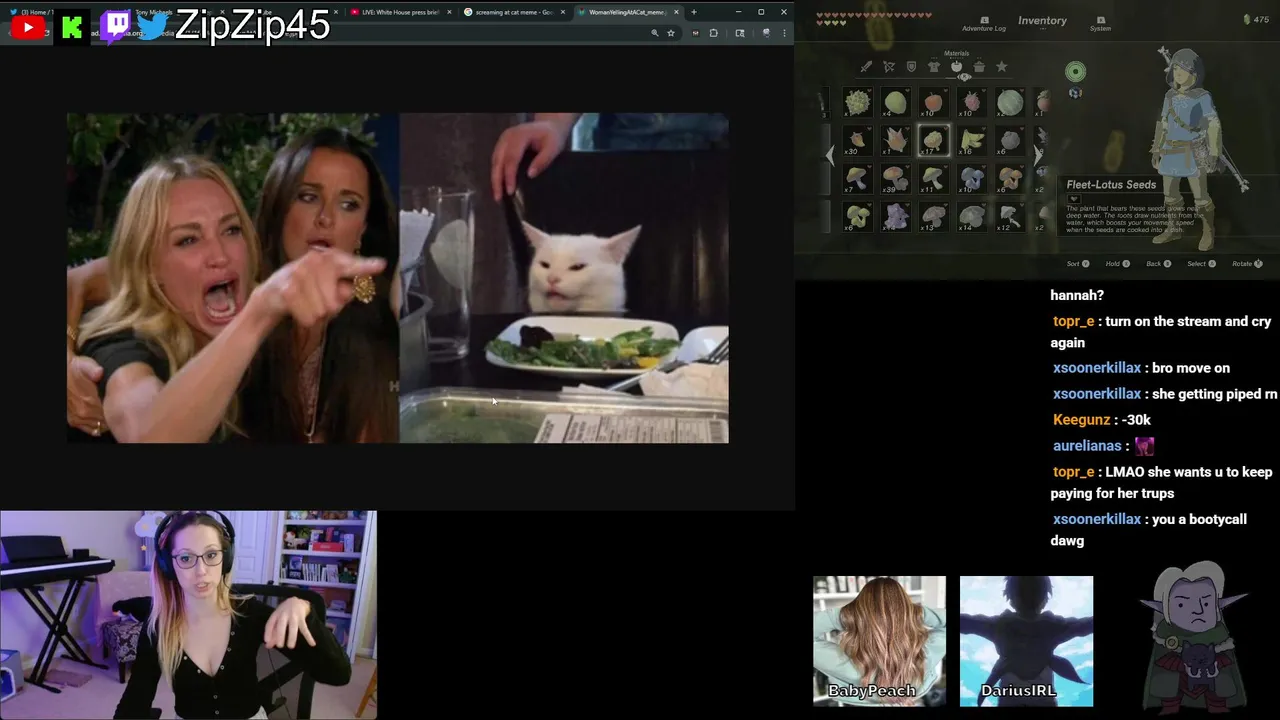This screenshot has width=1280, height=720.
Task: Close the screaming at cat meme tab
Action: tap(563, 12)
